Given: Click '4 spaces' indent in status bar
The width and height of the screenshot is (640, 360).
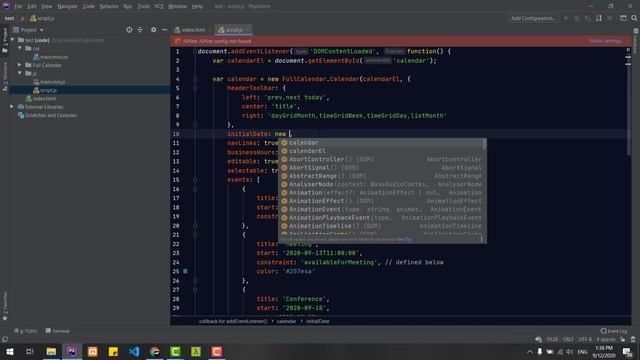Looking at the screenshot, I should 606,339.
